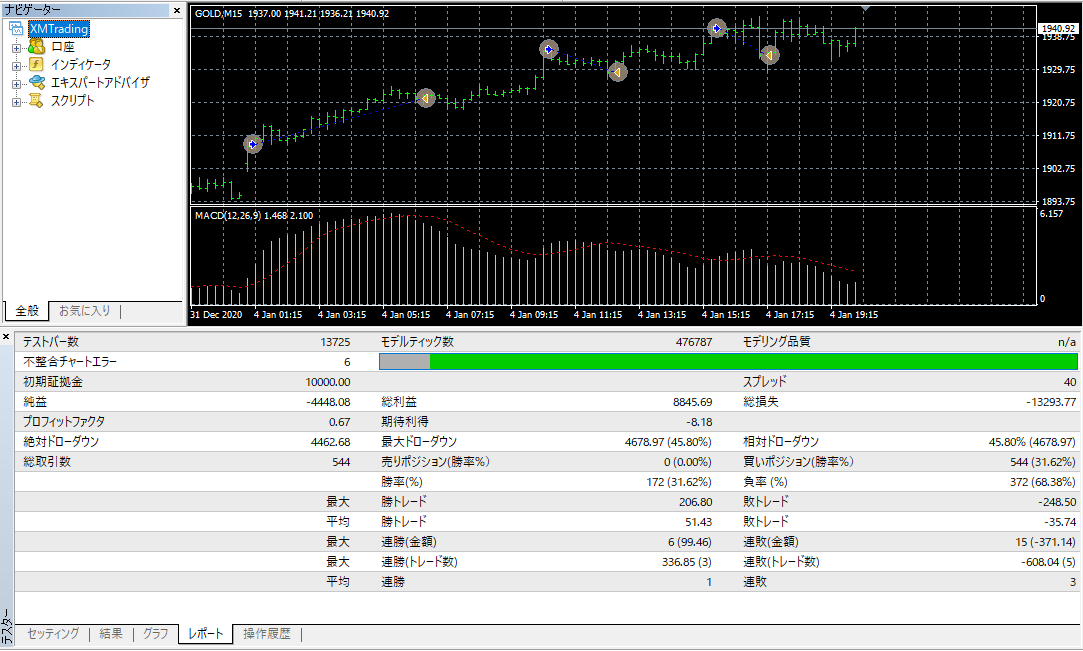The width and height of the screenshot is (1083, 651).
Task: Open the レポート tab in tester
Action: click(x=206, y=634)
